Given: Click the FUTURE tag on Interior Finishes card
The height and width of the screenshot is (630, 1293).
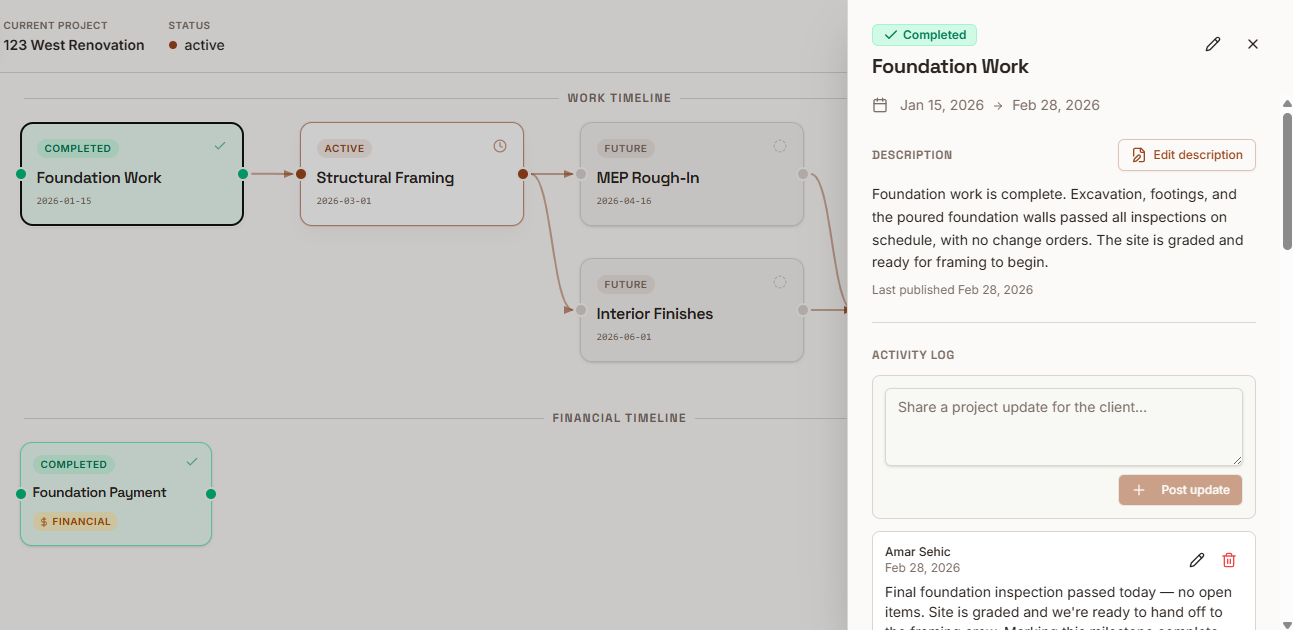Looking at the screenshot, I should coord(626,284).
